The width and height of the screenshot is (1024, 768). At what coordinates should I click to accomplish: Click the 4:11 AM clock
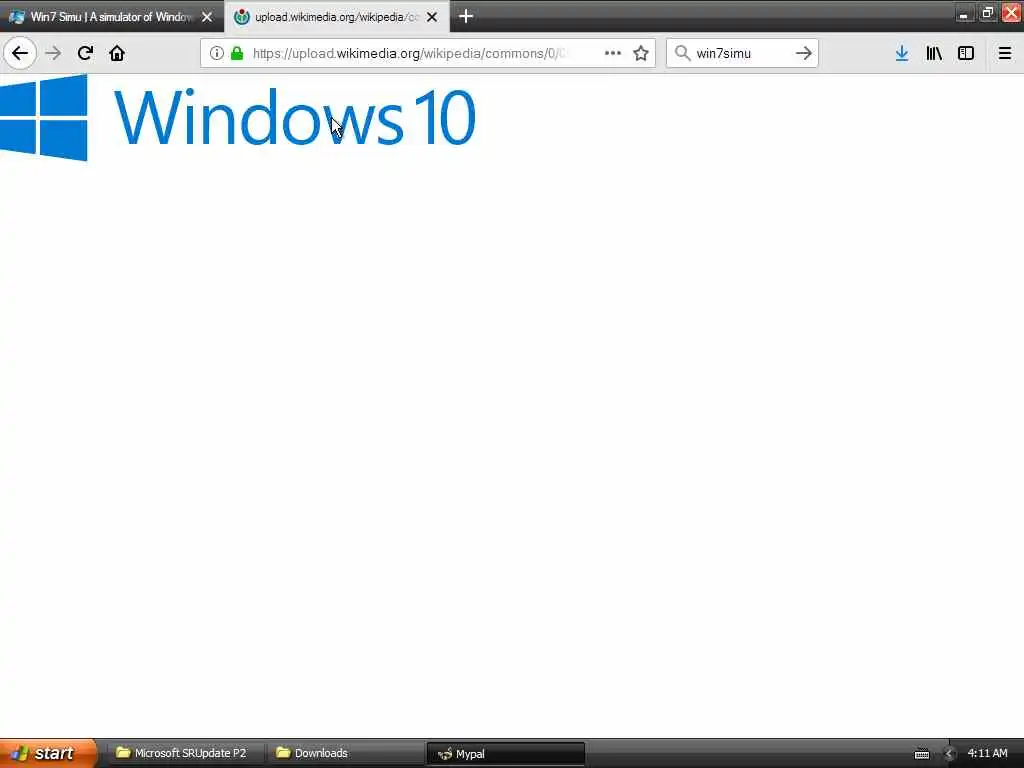point(987,753)
